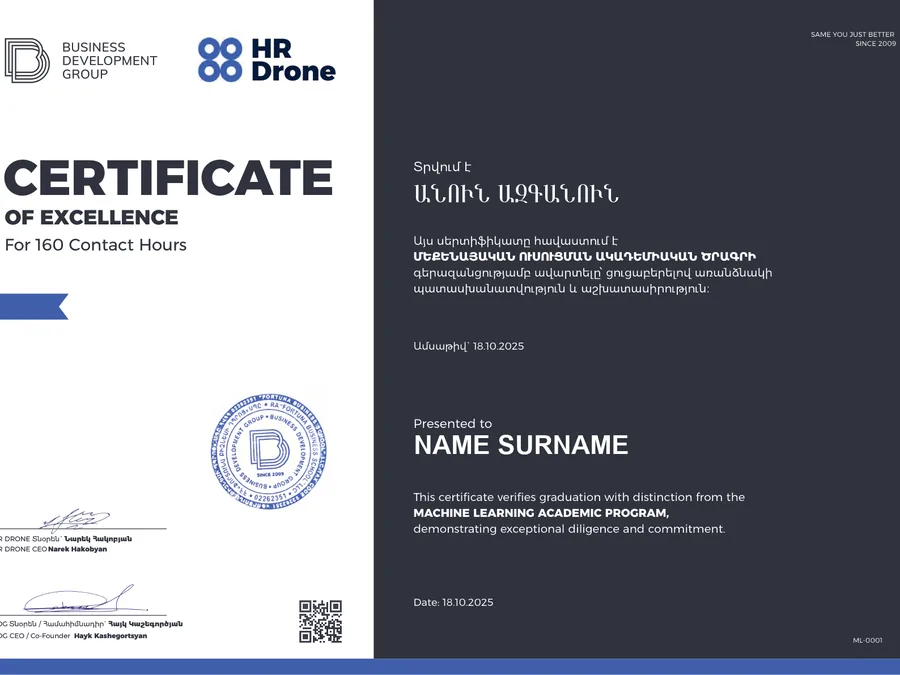
Task: Click 'For 160 Contact Hours' text
Action: [x=95, y=245]
